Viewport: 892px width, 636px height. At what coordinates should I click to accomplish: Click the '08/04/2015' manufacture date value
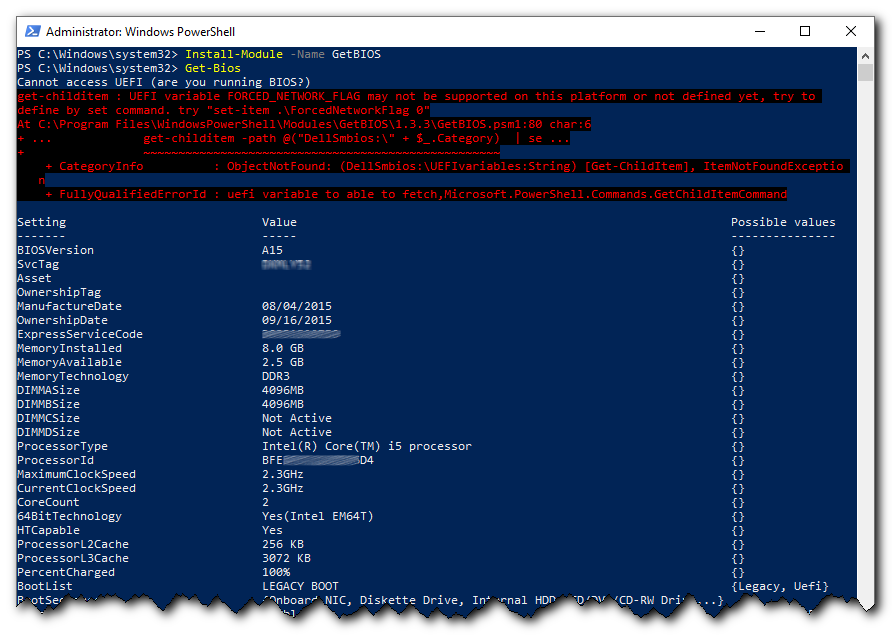point(296,306)
